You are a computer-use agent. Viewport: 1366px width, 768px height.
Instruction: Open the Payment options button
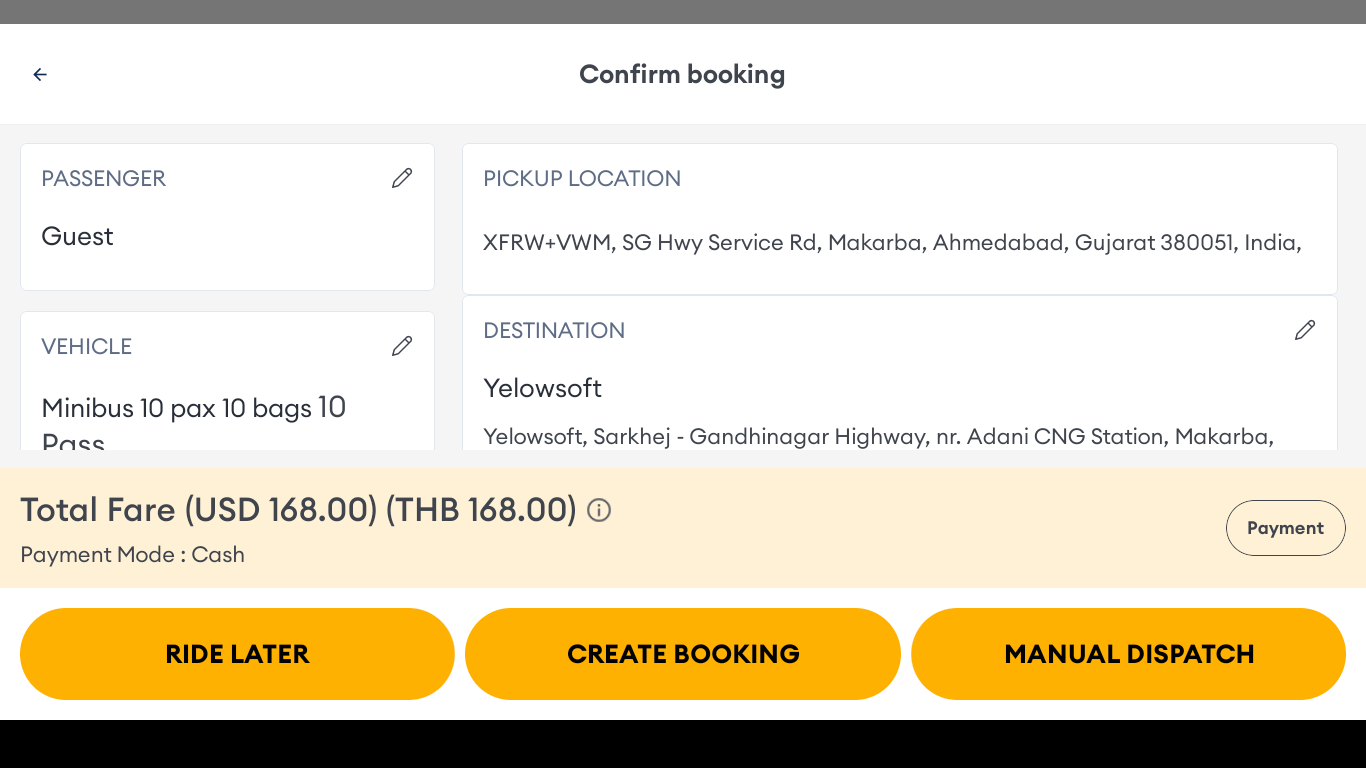tap(1285, 528)
